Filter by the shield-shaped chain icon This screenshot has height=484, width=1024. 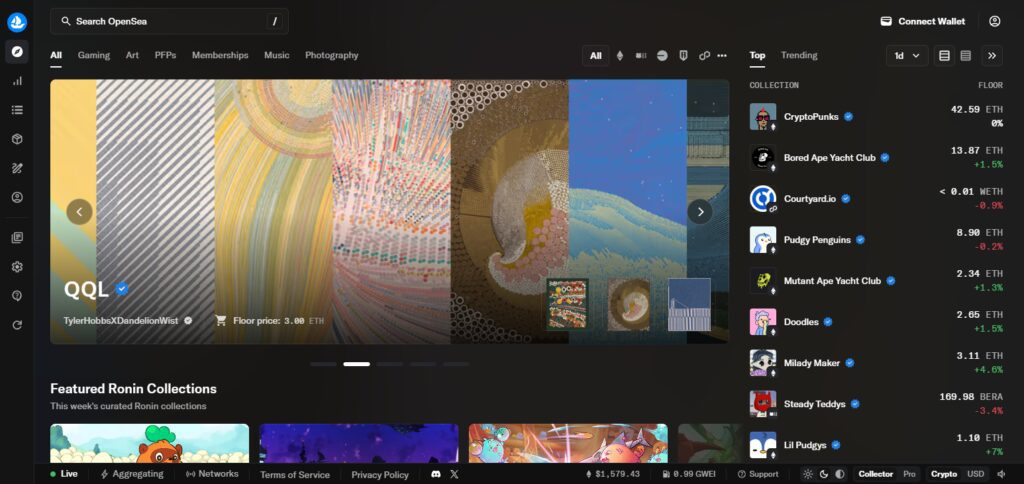click(683, 56)
